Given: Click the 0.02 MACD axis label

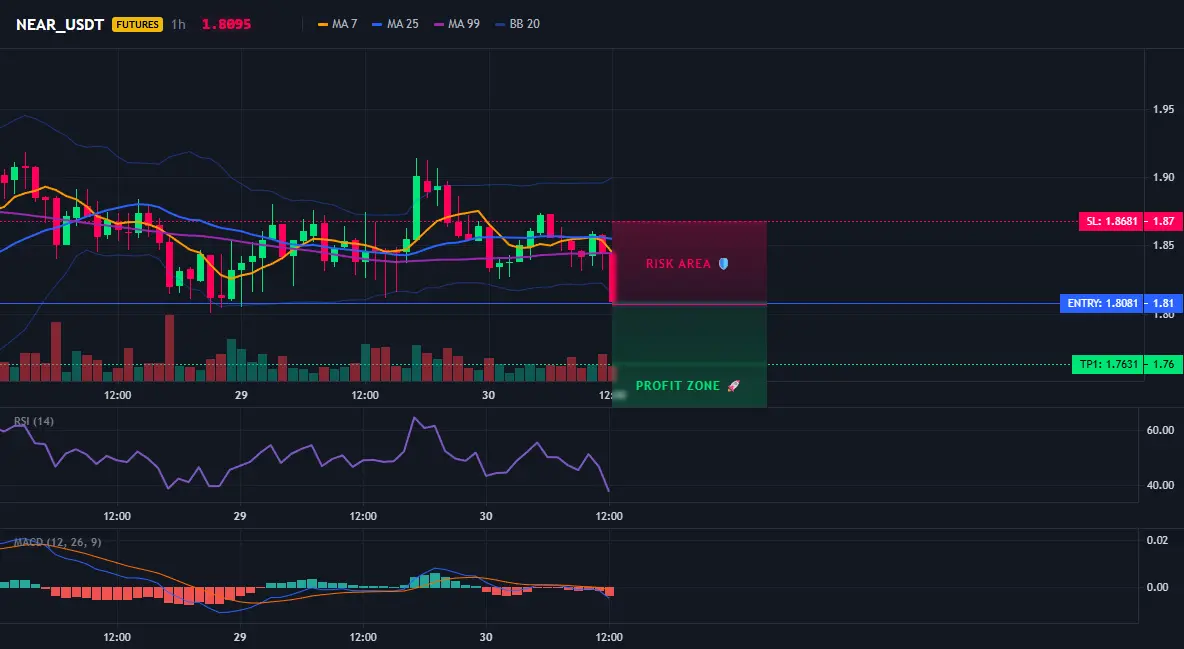Looking at the screenshot, I should 1157,540.
